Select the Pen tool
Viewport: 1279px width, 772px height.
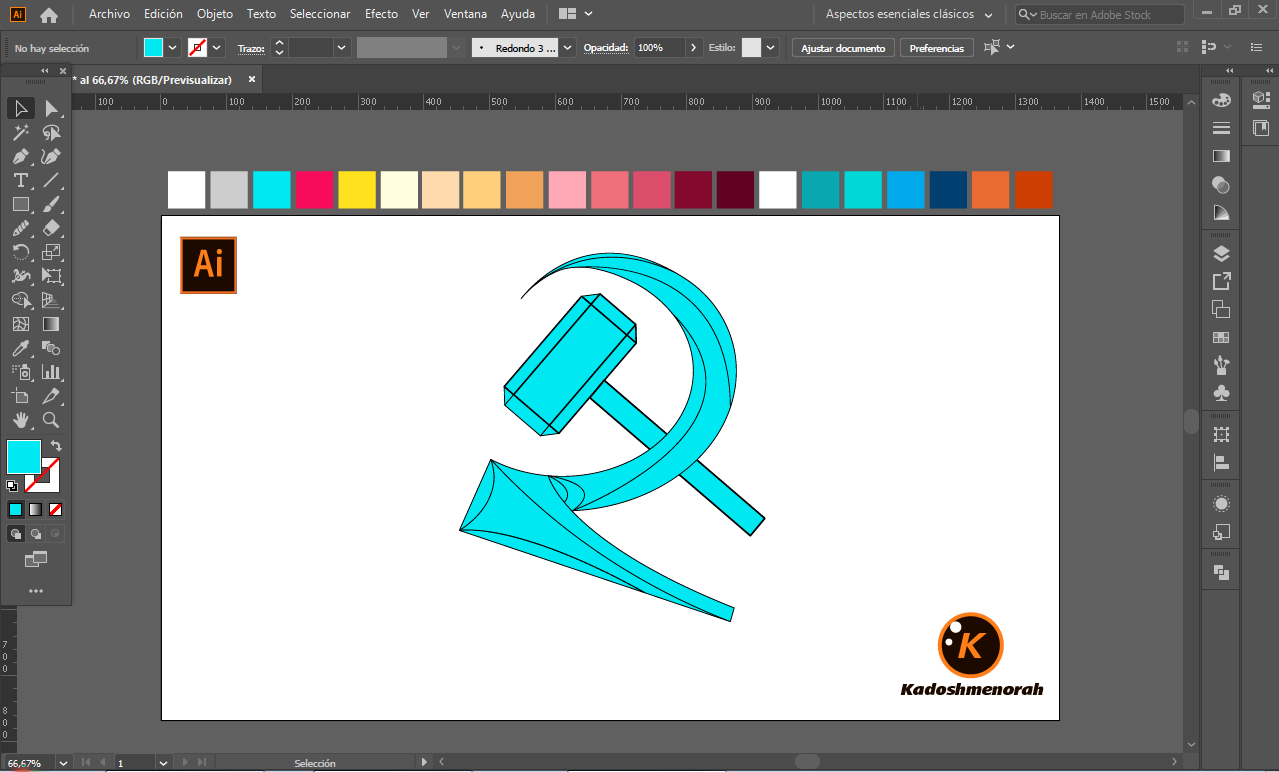click(20, 156)
